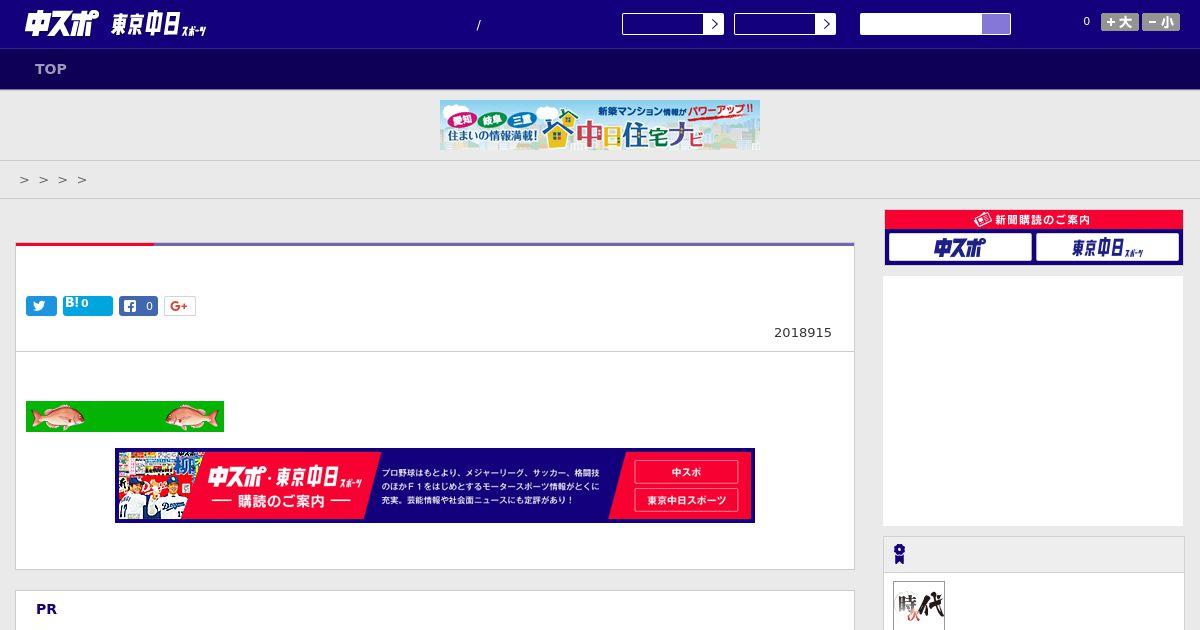
Task: Open the TOP navigation menu item
Action: (51, 69)
